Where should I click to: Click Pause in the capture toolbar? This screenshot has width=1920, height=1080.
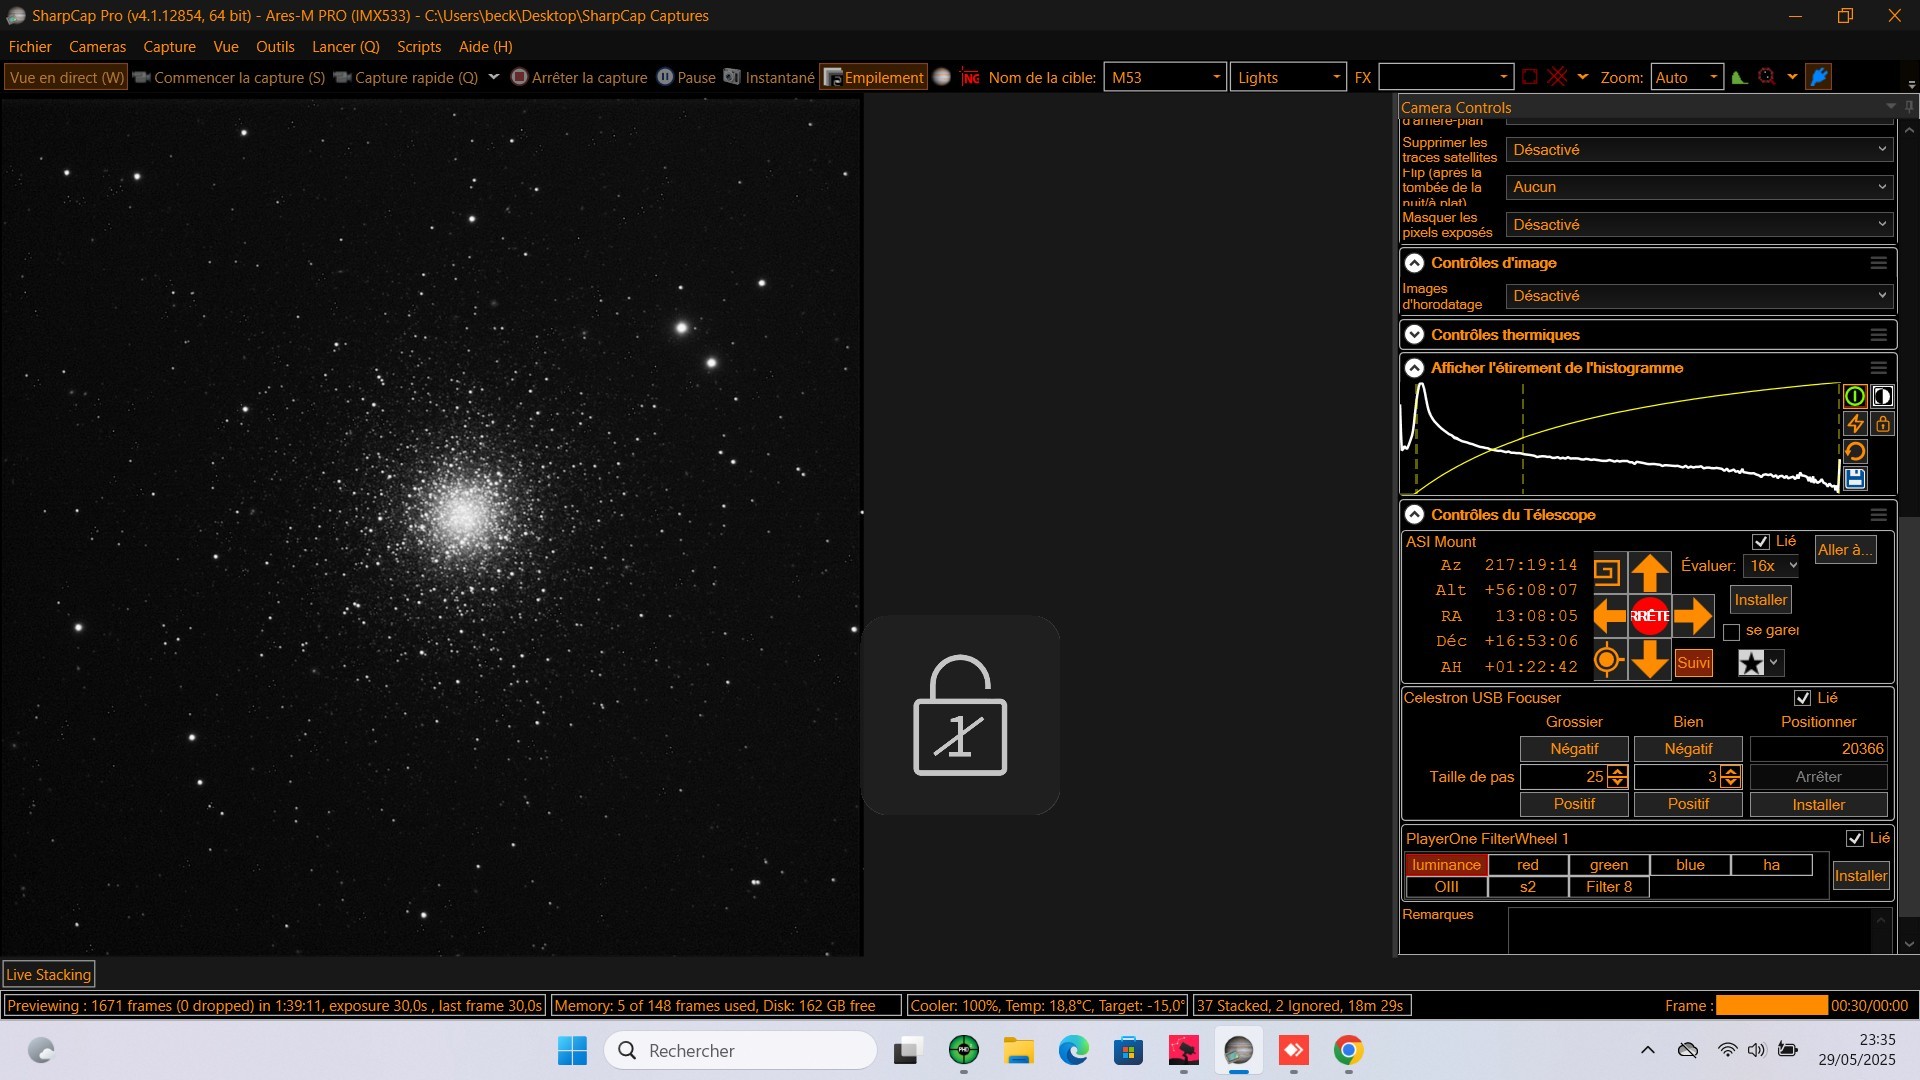pos(686,77)
